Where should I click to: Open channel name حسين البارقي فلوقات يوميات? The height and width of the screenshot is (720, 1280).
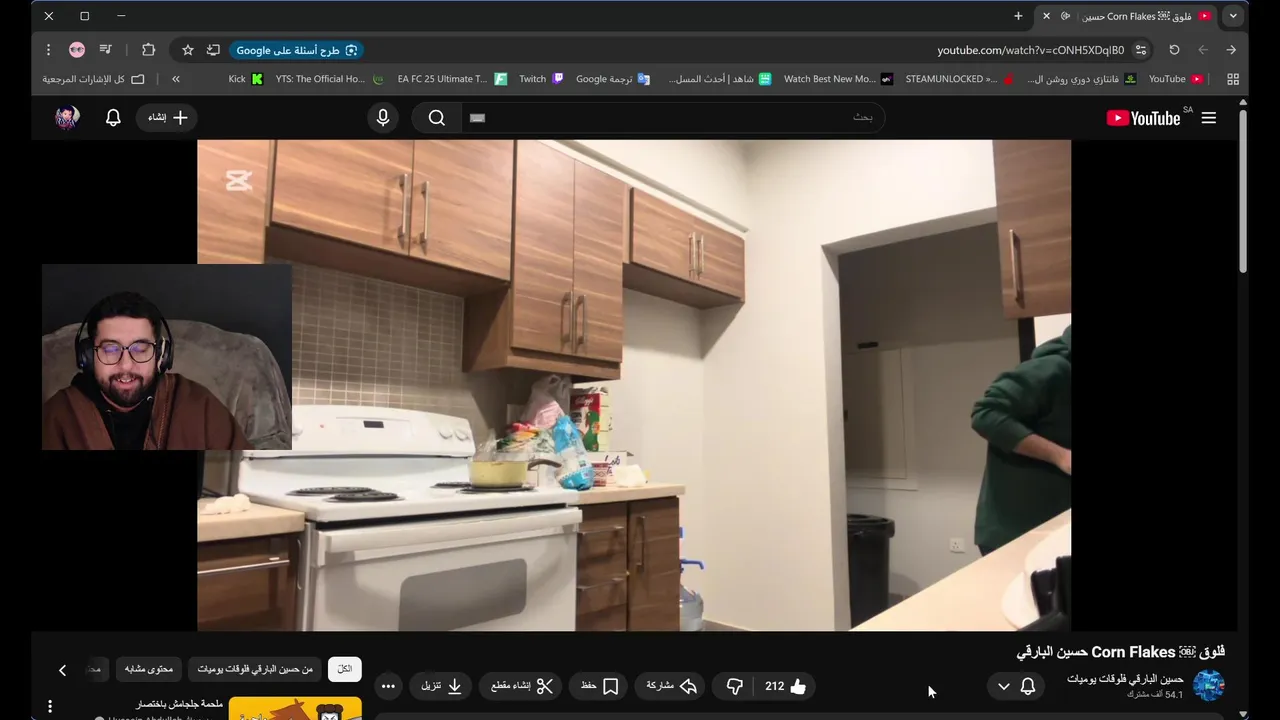[1125, 679]
